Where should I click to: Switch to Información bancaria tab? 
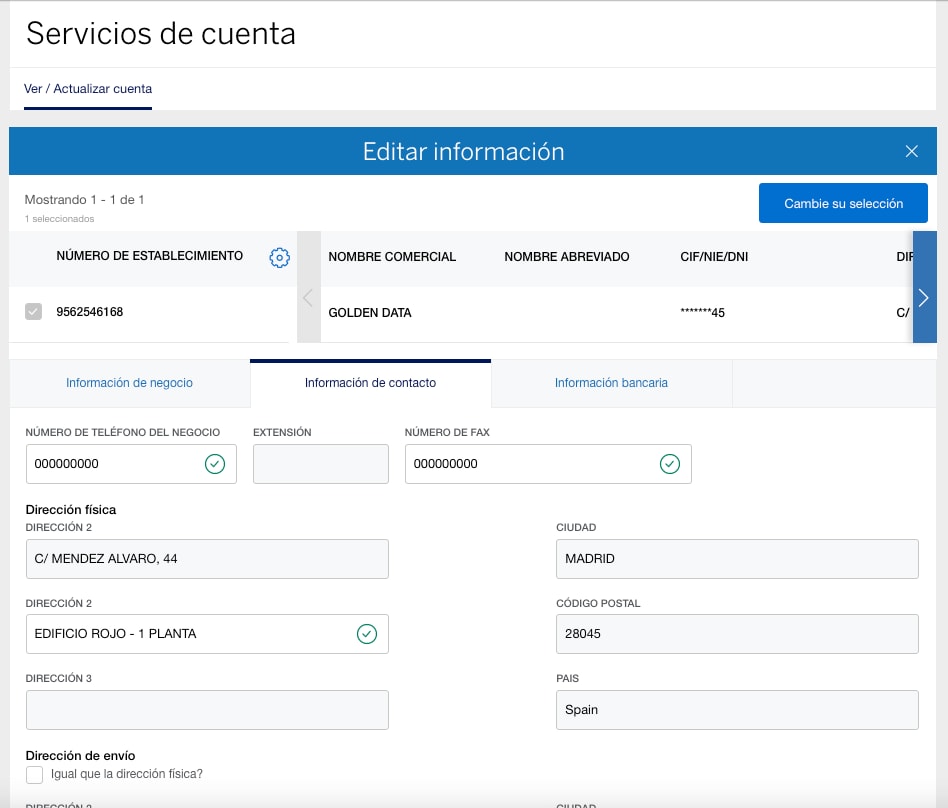(x=611, y=382)
